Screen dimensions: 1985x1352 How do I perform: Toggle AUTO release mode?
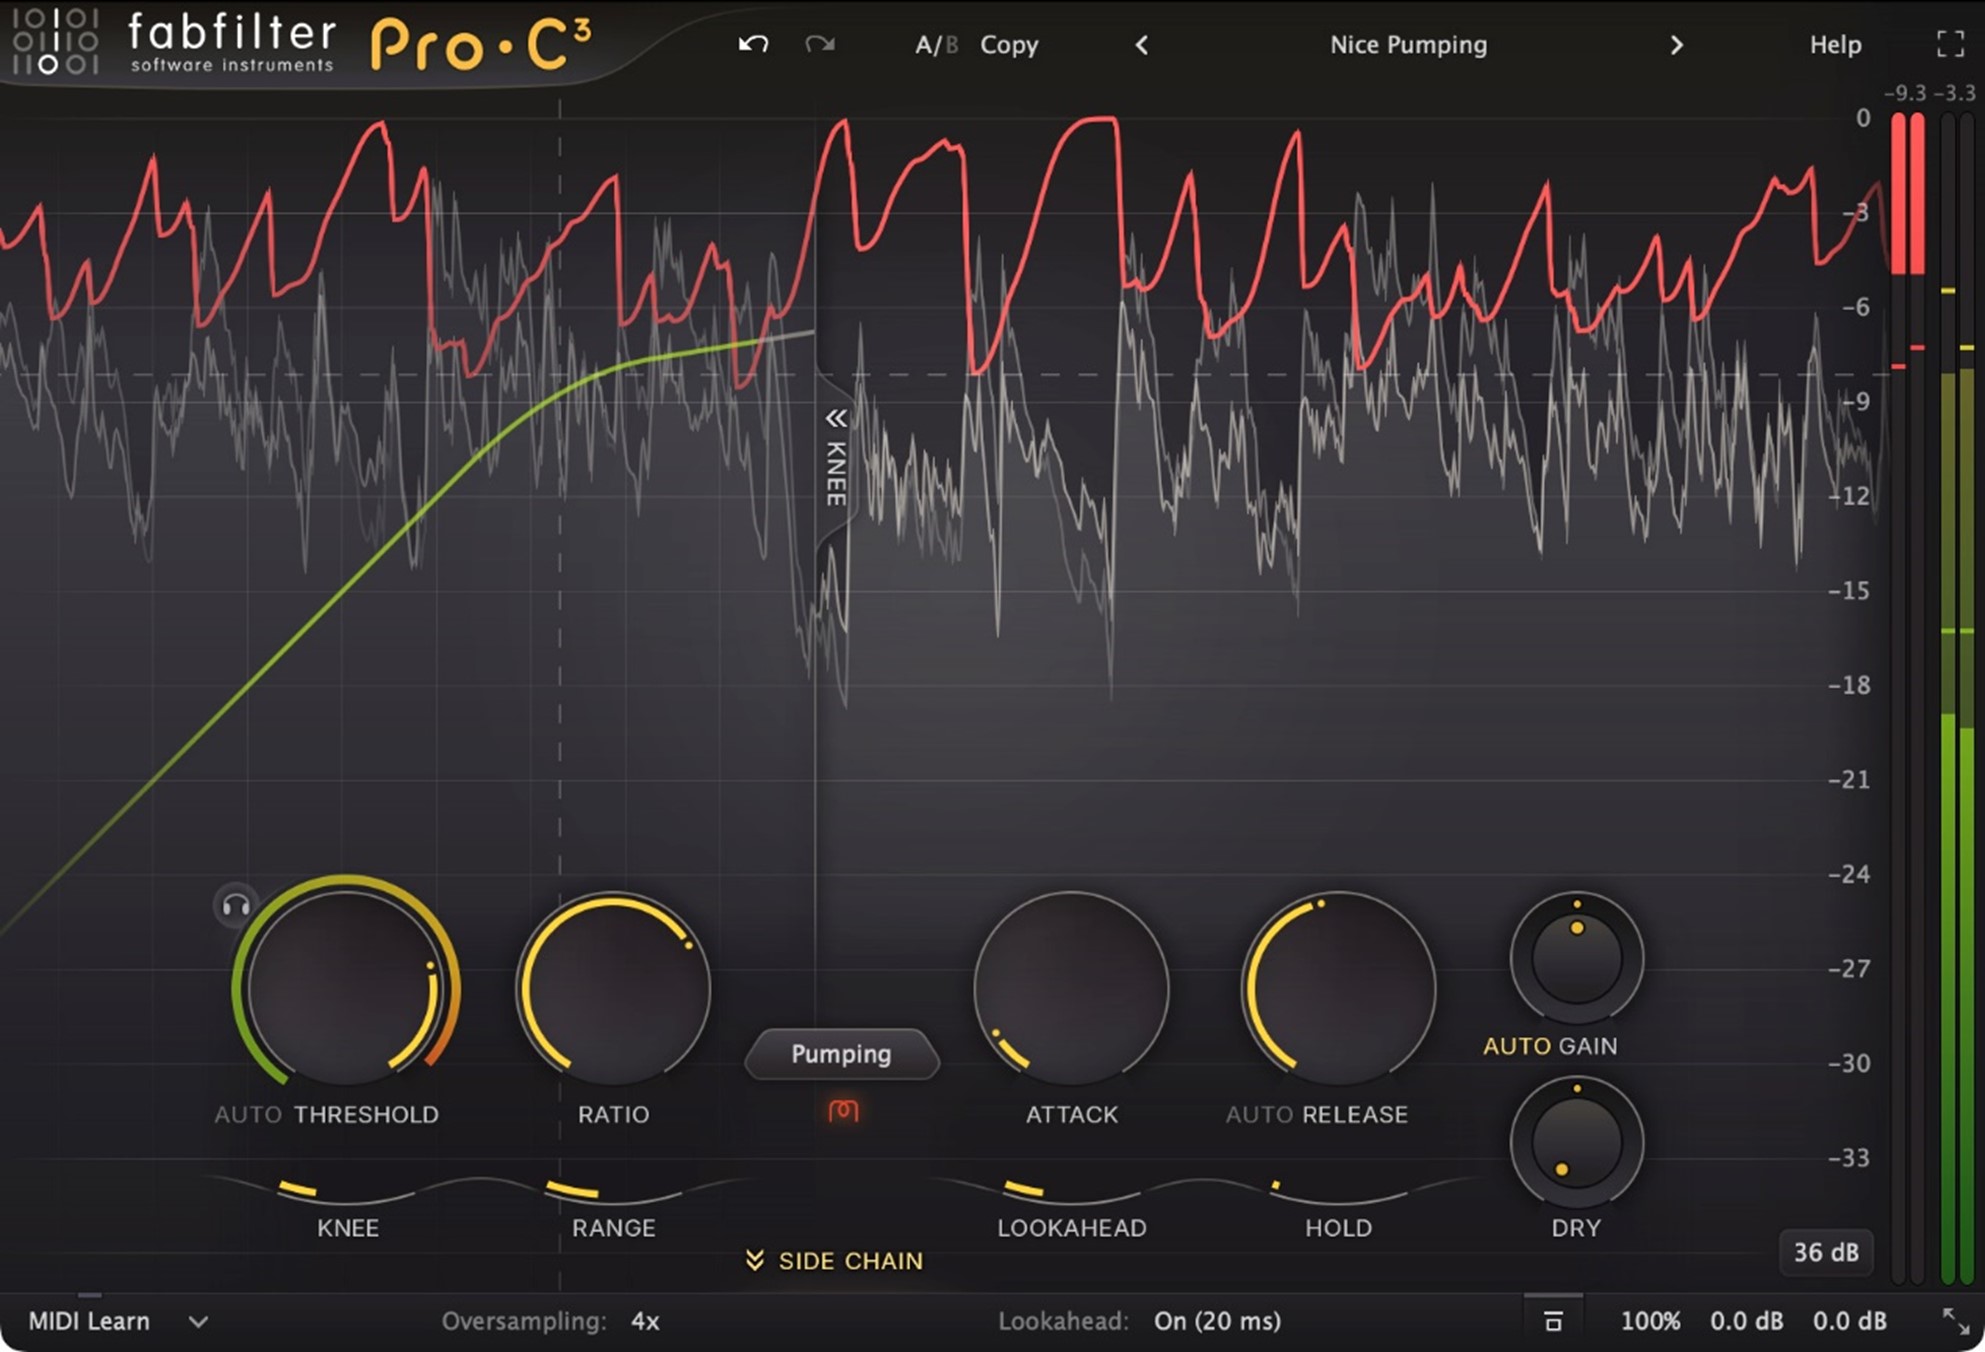[x=1258, y=1114]
